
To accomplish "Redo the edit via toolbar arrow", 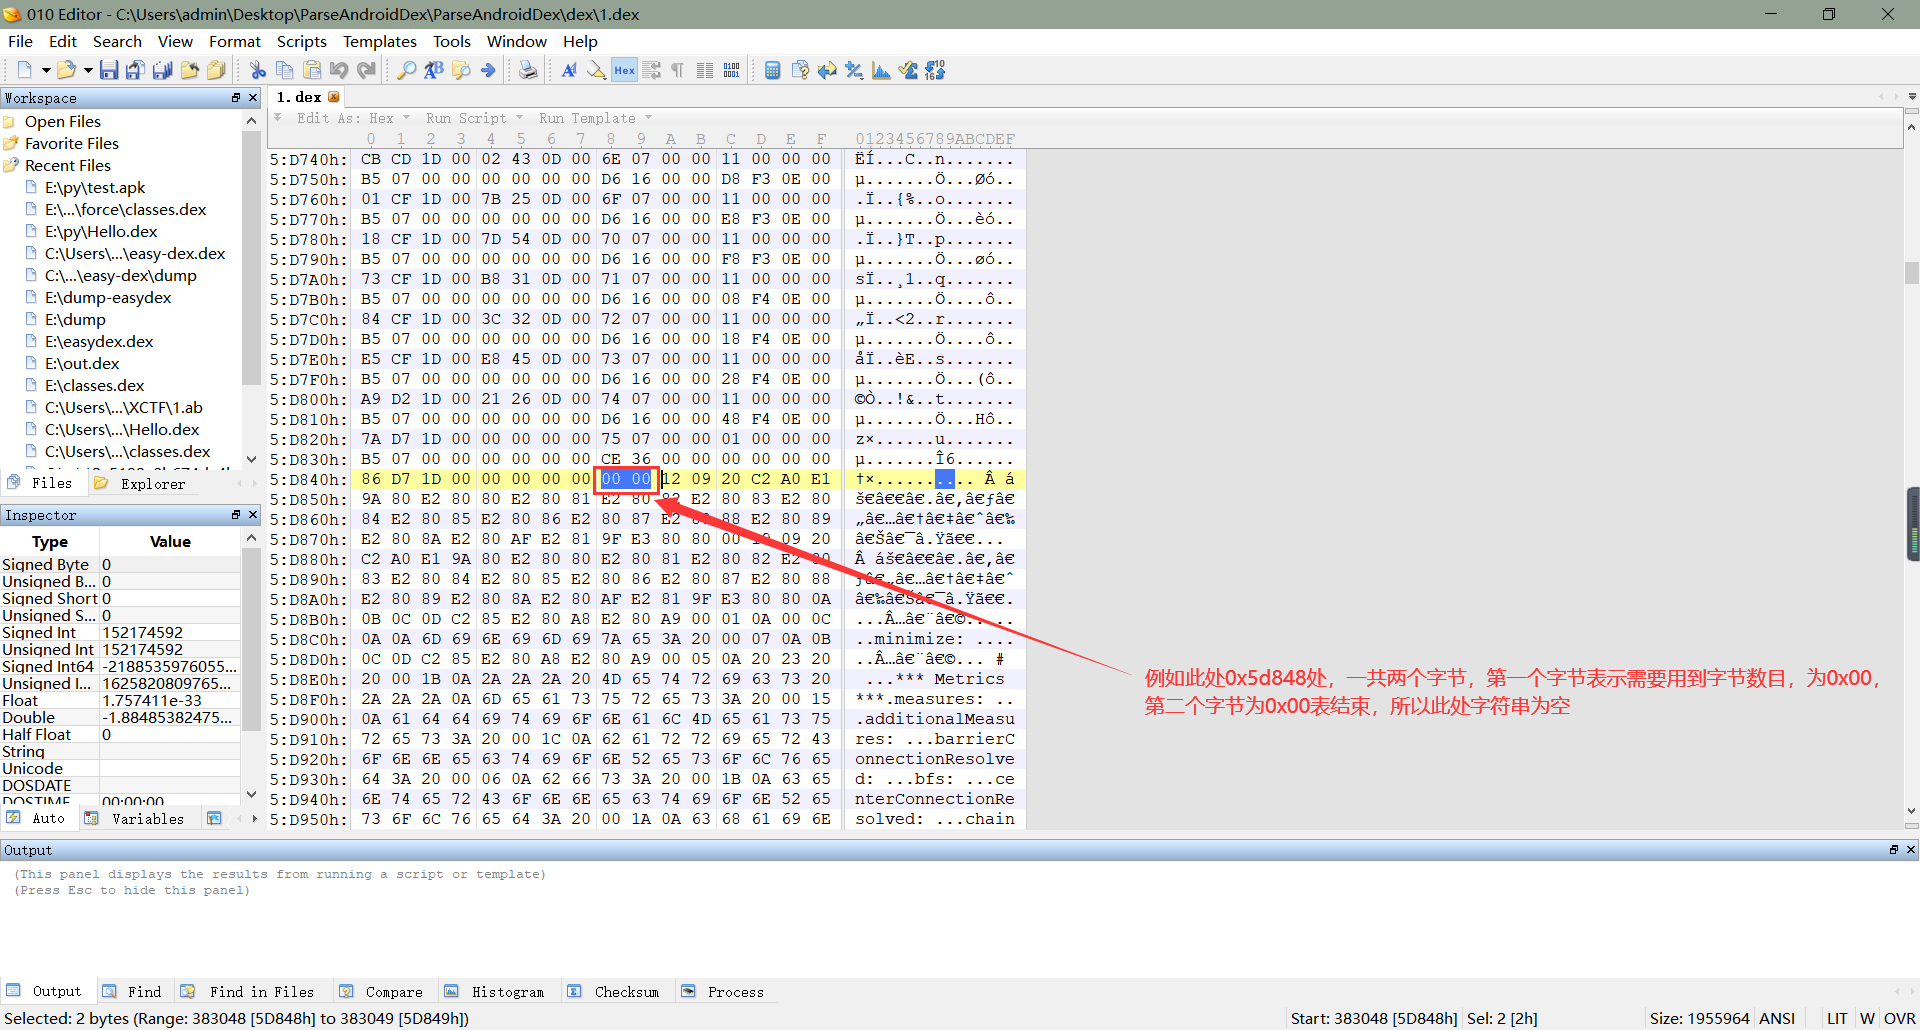I will (366, 70).
